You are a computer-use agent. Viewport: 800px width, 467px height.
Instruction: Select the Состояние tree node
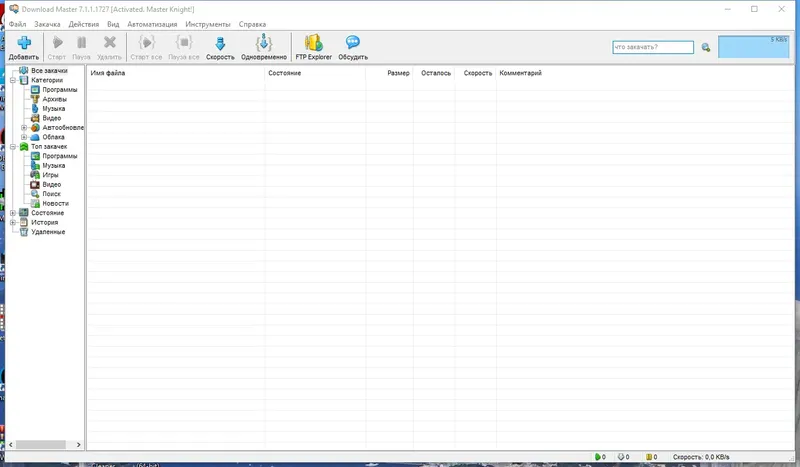tap(47, 213)
